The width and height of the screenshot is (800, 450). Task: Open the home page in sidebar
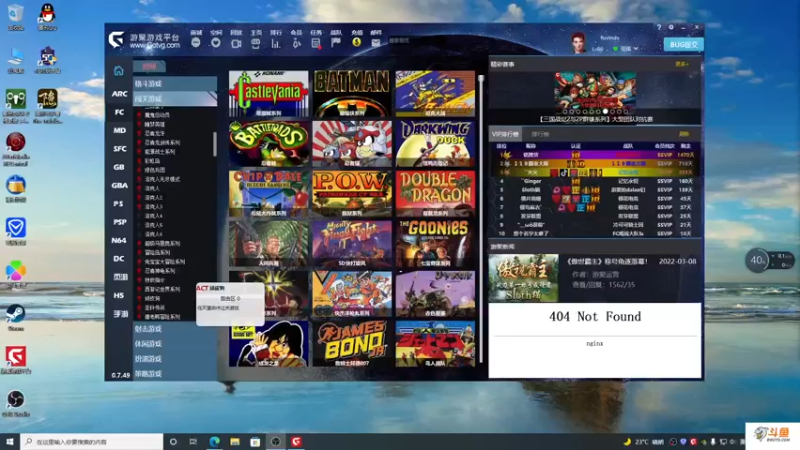pos(118,71)
